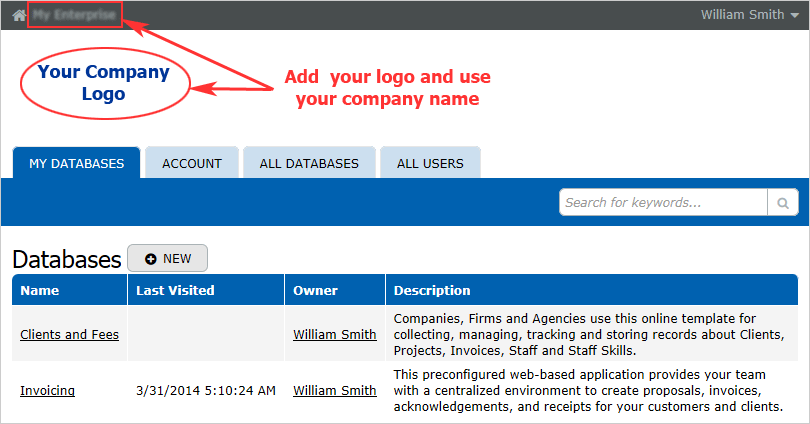The width and height of the screenshot is (810, 424).
Task: Click the Invoicing description text
Action: pos(588,390)
